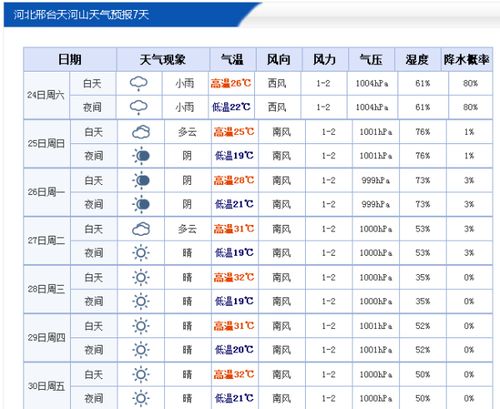The height and width of the screenshot is (409, 500).
Task: Click the sunny icon for 30日 夜间
Action: tap(141, 398)
